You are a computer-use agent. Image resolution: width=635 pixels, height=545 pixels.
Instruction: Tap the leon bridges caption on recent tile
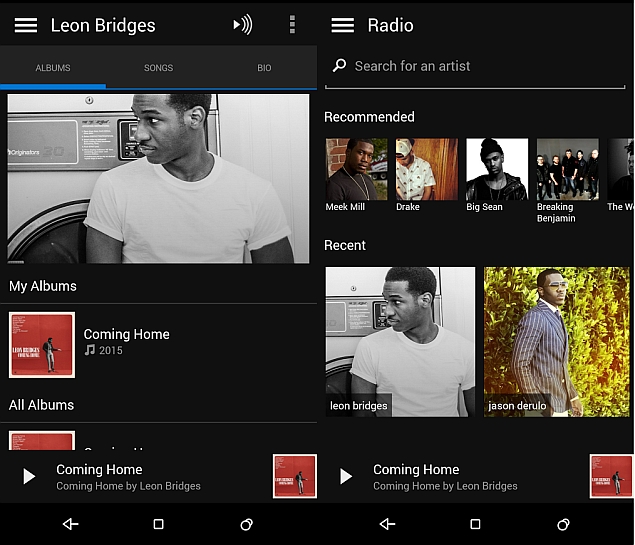[359, 406]
